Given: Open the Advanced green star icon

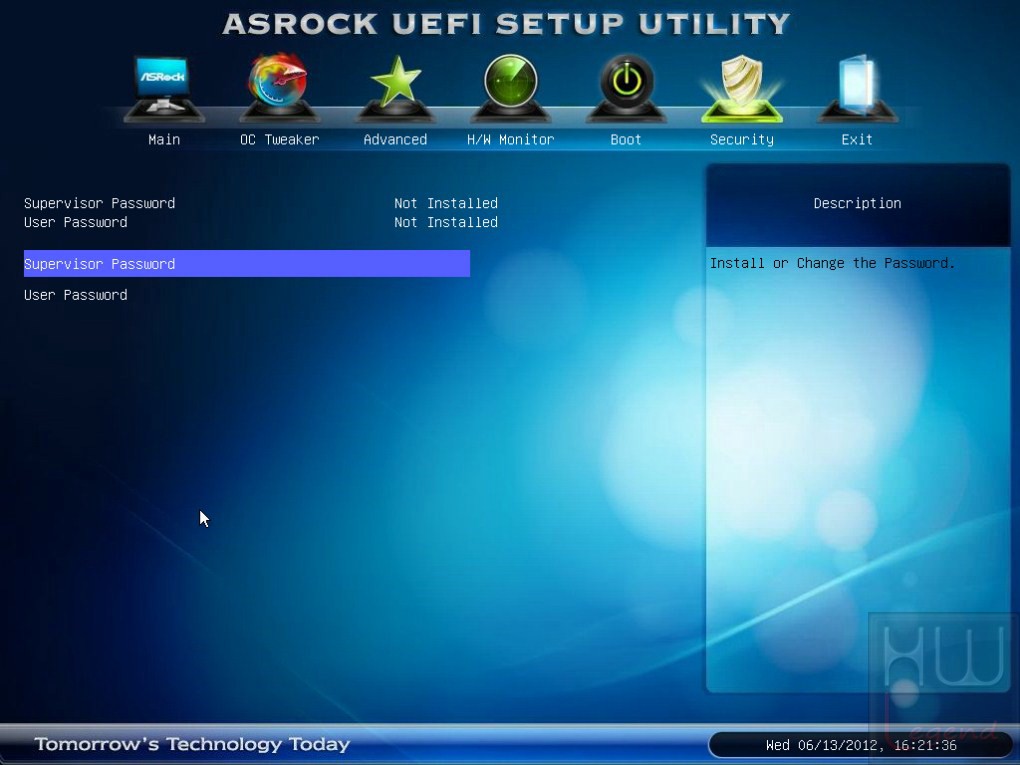Looking at the screenshot, I should click(x=395, y=88).
